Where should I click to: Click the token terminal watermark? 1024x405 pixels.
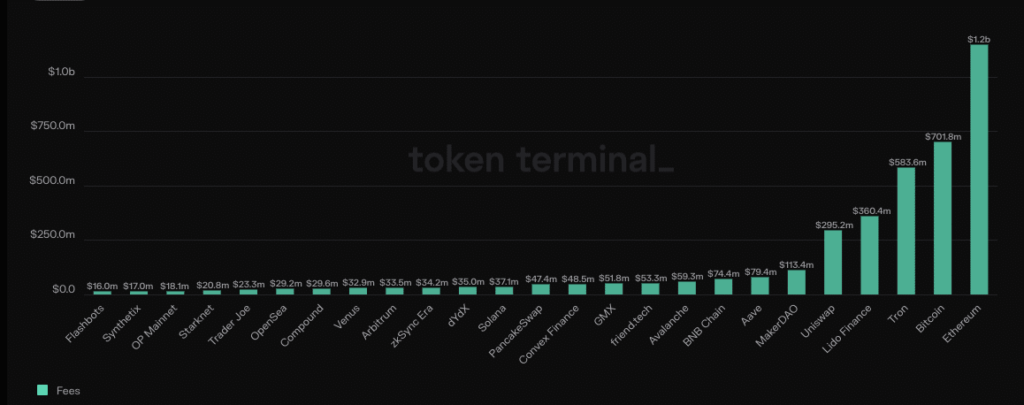click(541, 159)
